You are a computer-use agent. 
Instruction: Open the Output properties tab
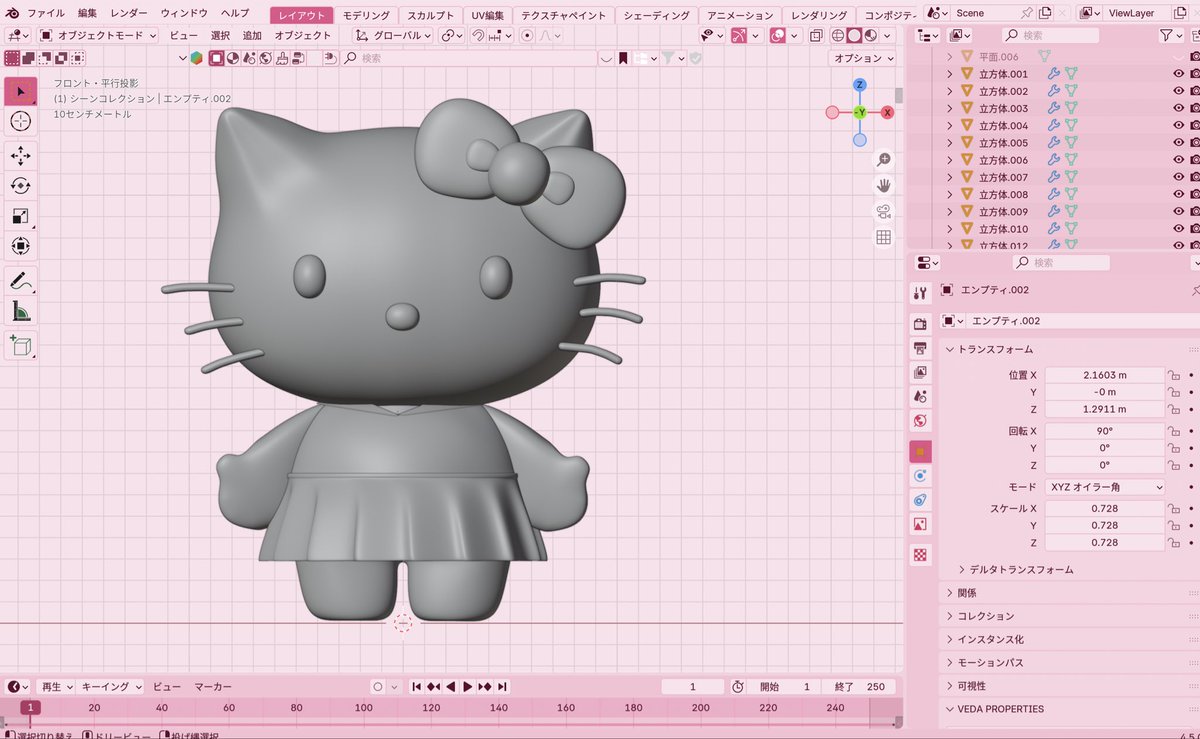[920, 348]
